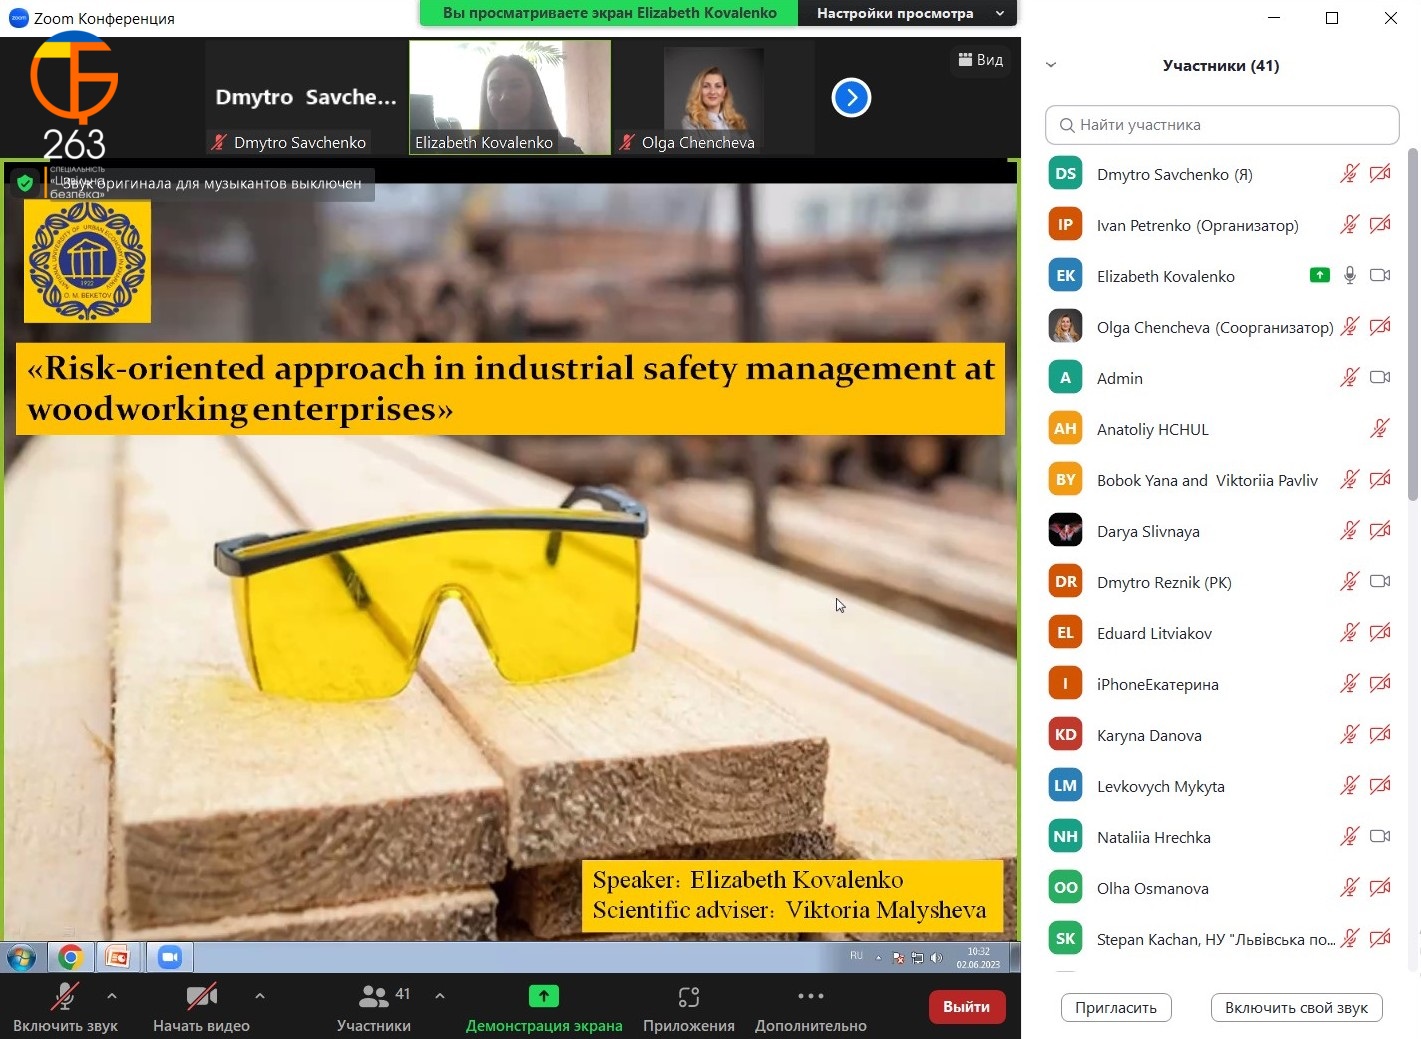Show hidden tray icons arrow in shared taskbar
1421x1039 pixels.
click(878, 958)
